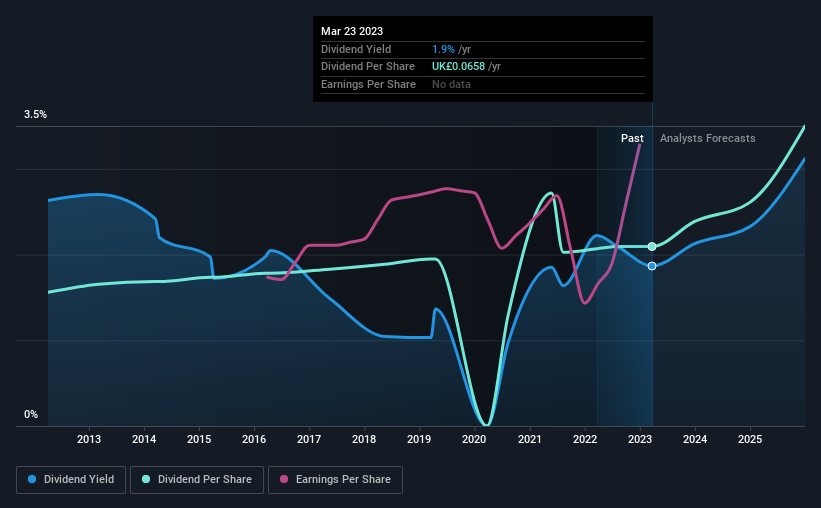
Task: Click the 2016 x-axis label
Action: pos(254,439)
